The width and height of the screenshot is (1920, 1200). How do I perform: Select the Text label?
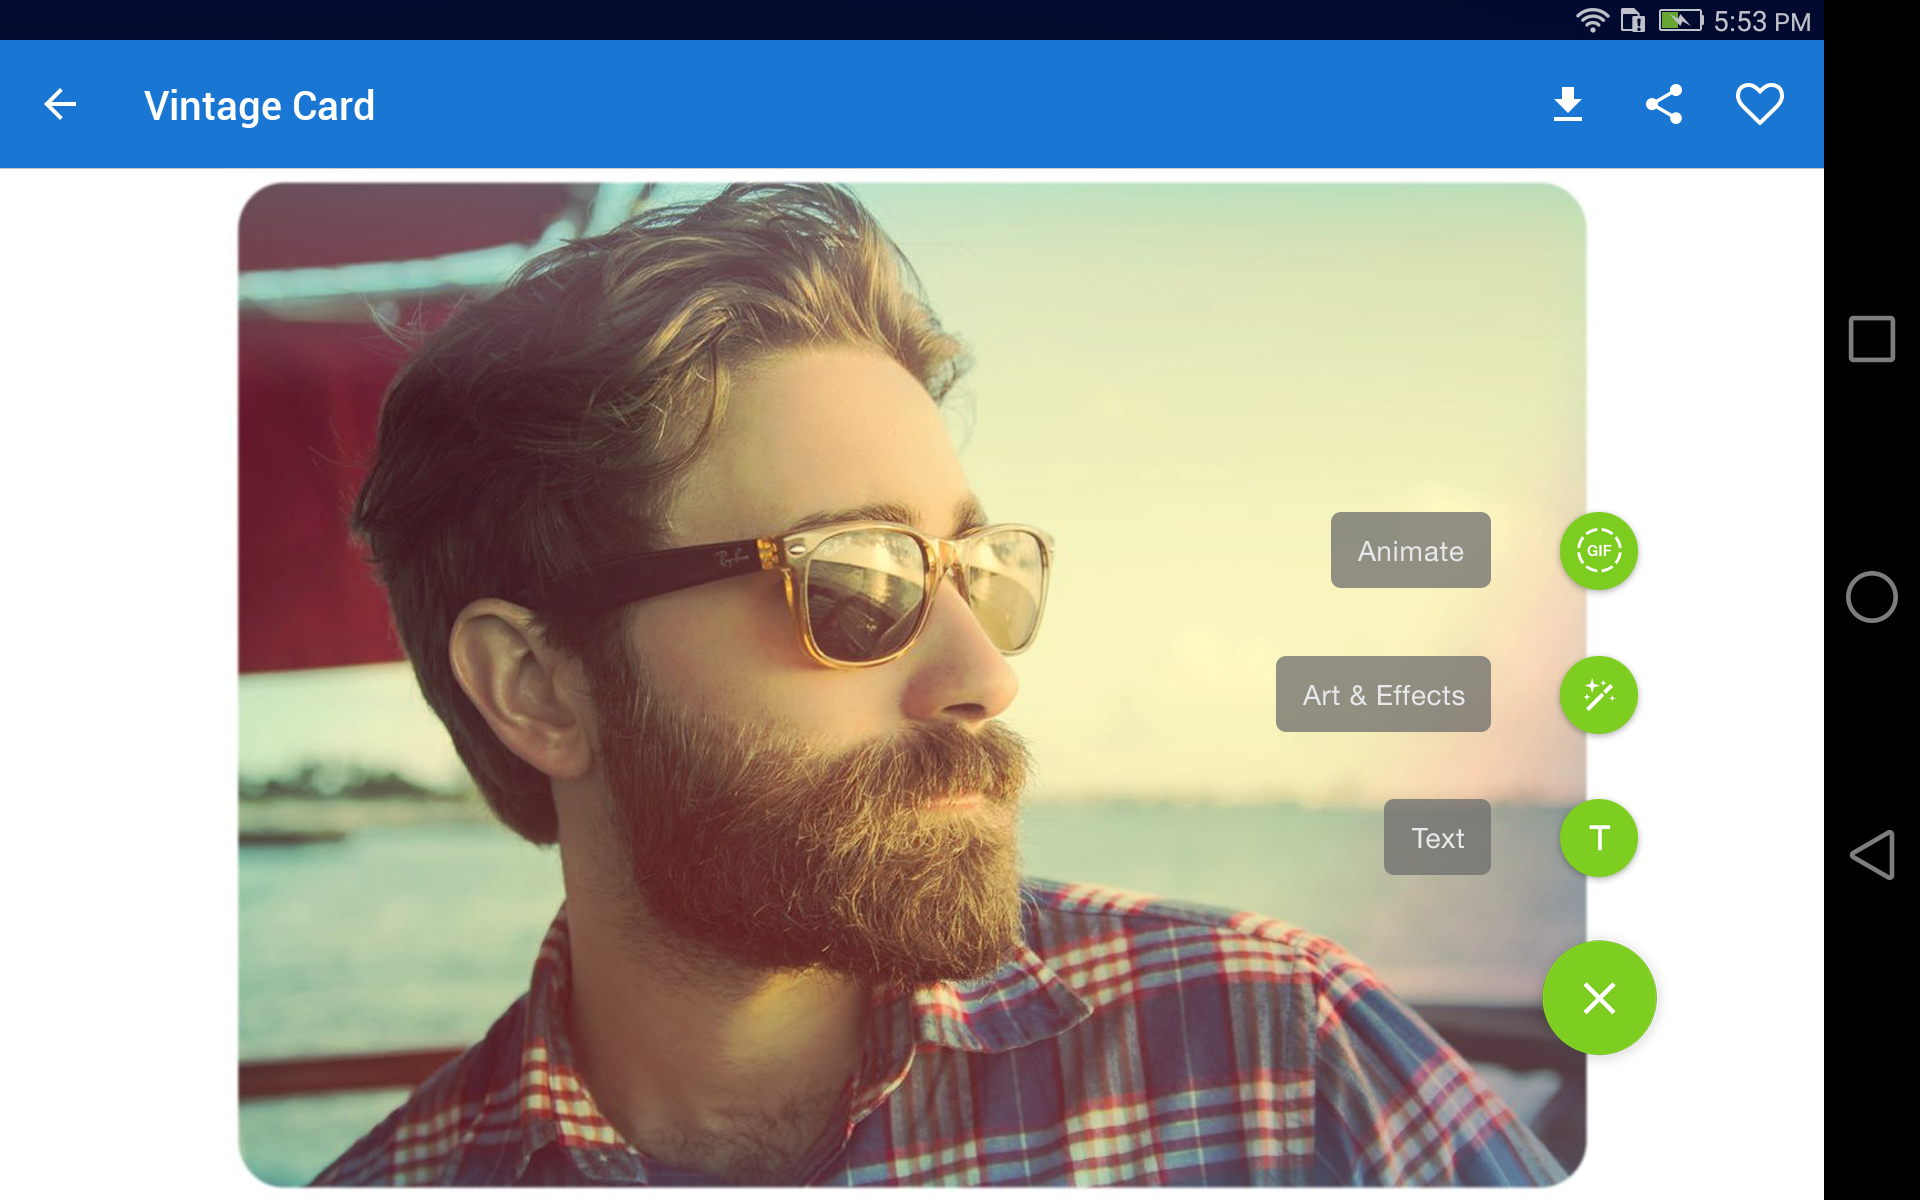(x=1437, y=838)
